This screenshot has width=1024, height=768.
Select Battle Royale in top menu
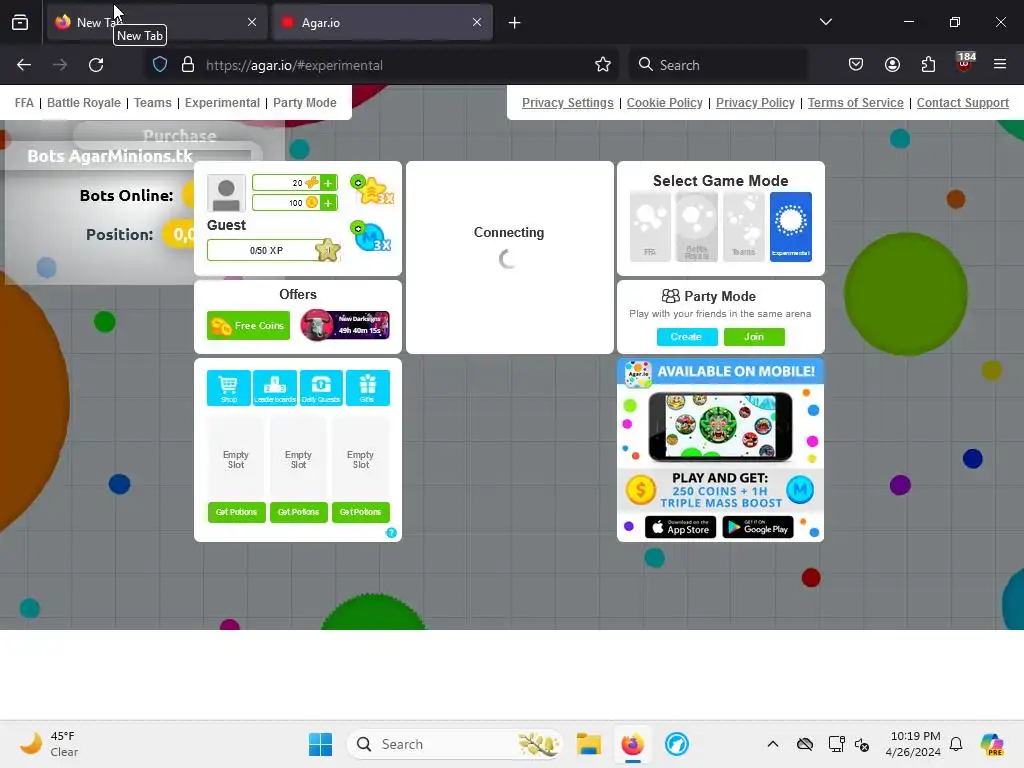tap(84, 103)
